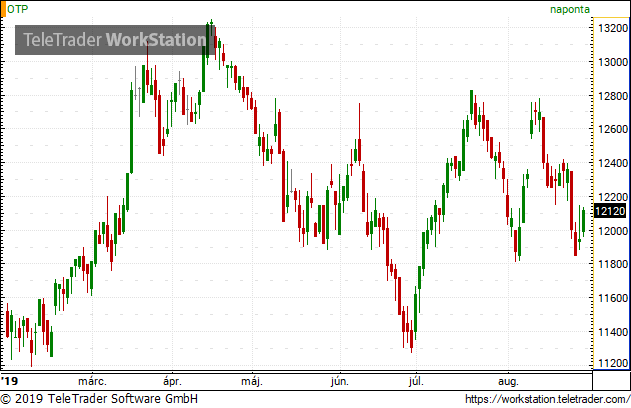Click the 12600 price axis label
631x408 pixels.
[x=613, y=129]
